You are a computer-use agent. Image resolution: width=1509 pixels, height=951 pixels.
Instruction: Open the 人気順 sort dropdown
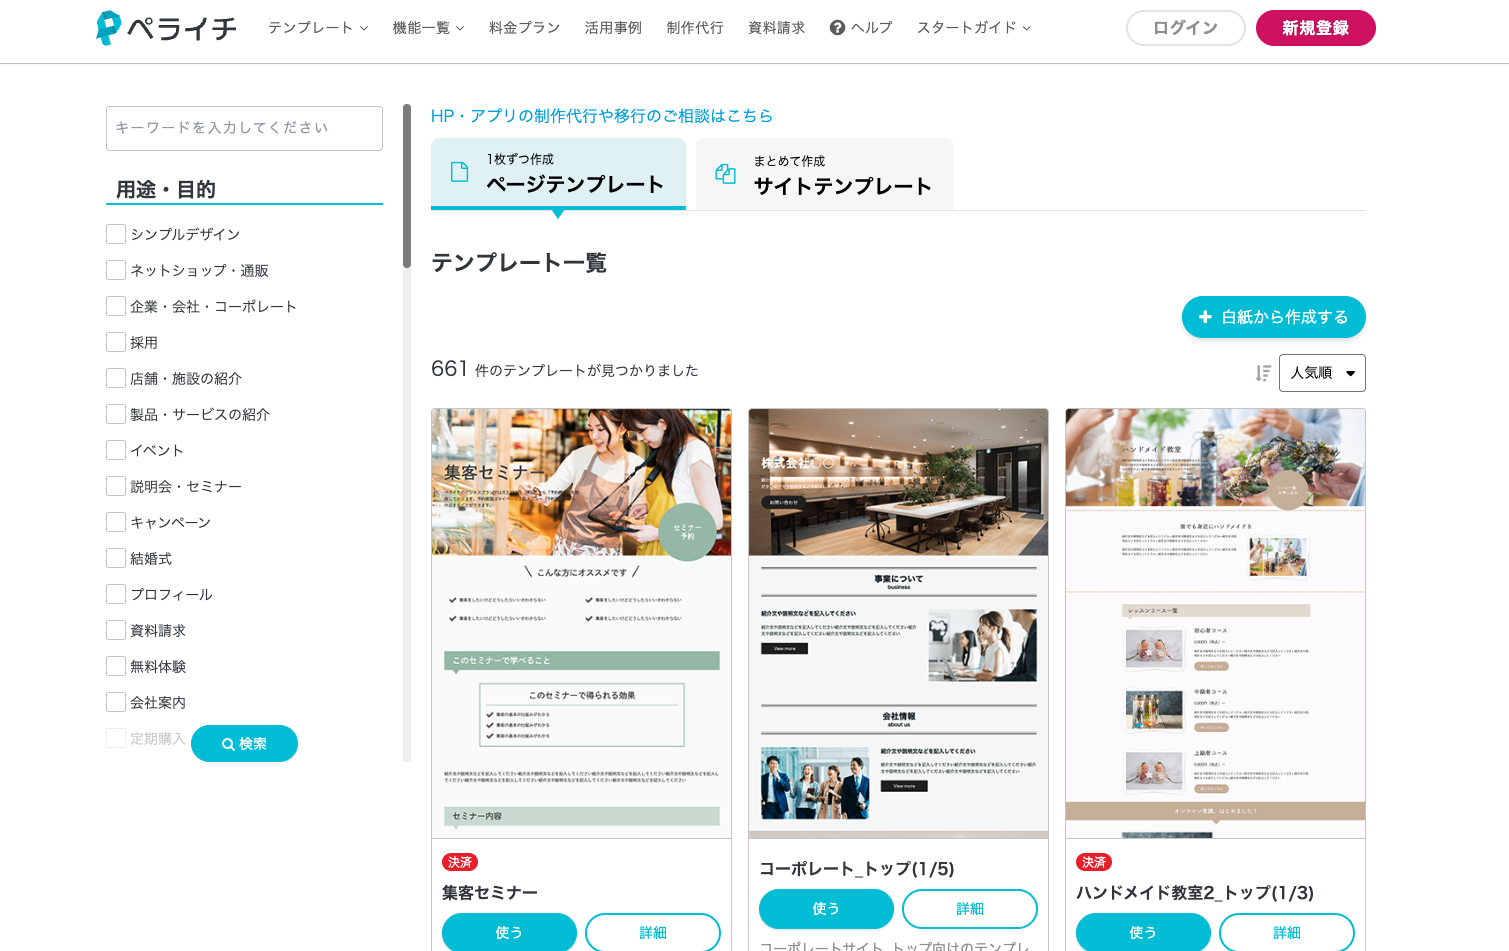pyautogui.click(x=1321, y=373)
